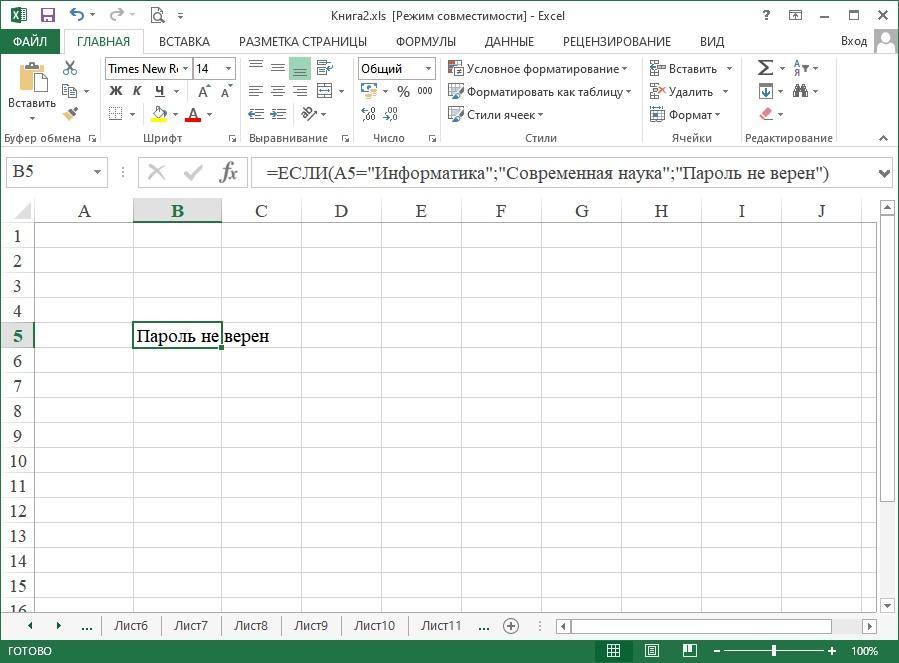Copy selection with the copy icon

(69, 91)
